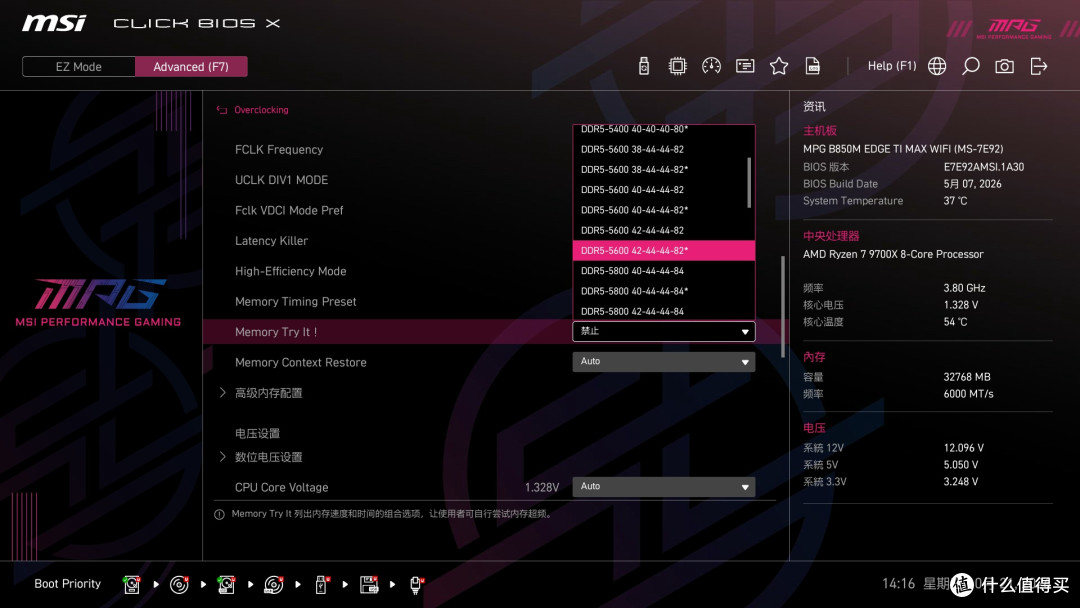Screen dimensions: 1080x608
Task: Click the 电压设置 section heading
Action: pos(258,433)
